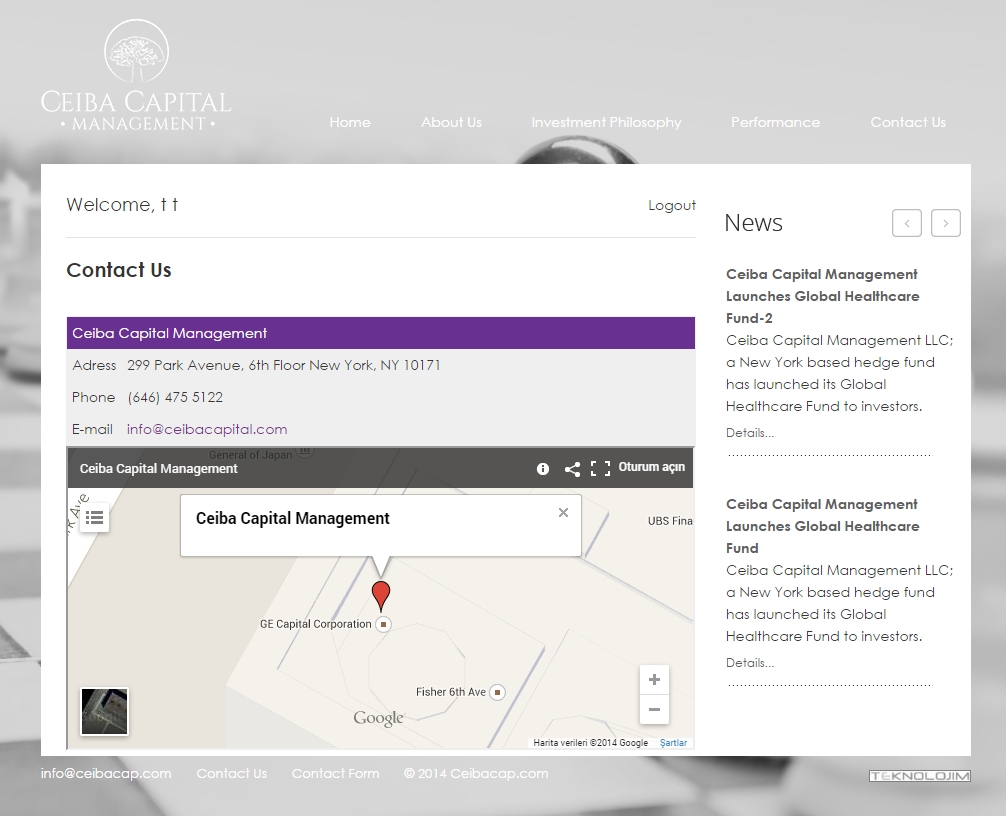Click the Harita verileri ©2014 Google attribution
The image size is (1006, 816).
coord(590,743)
